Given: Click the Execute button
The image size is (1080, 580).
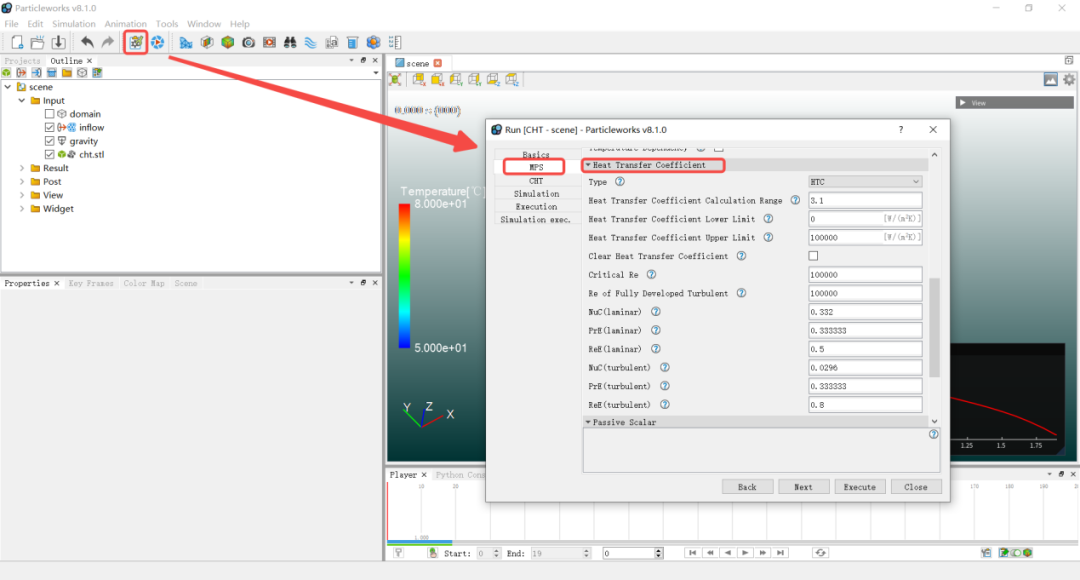Looking at the screenshot, I should tap(859, 487).
